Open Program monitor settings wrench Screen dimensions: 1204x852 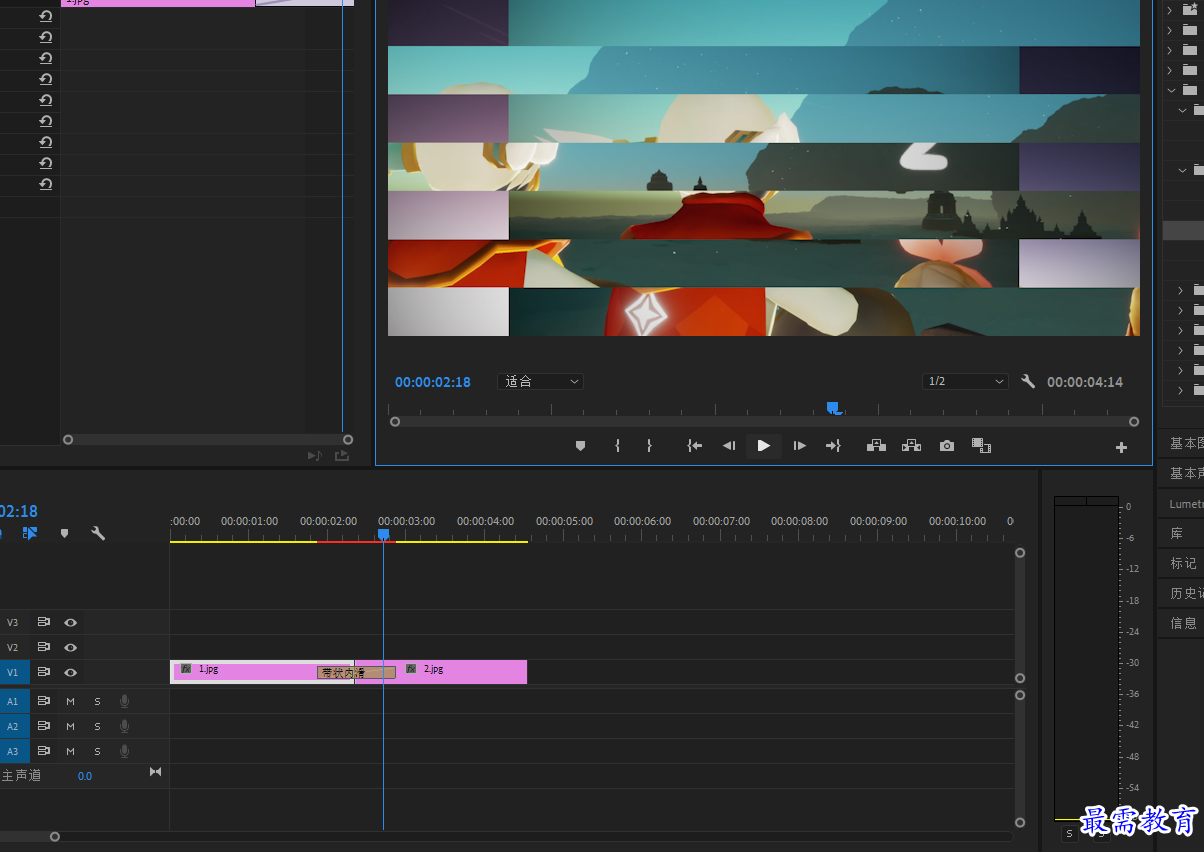pos(1028,381)
